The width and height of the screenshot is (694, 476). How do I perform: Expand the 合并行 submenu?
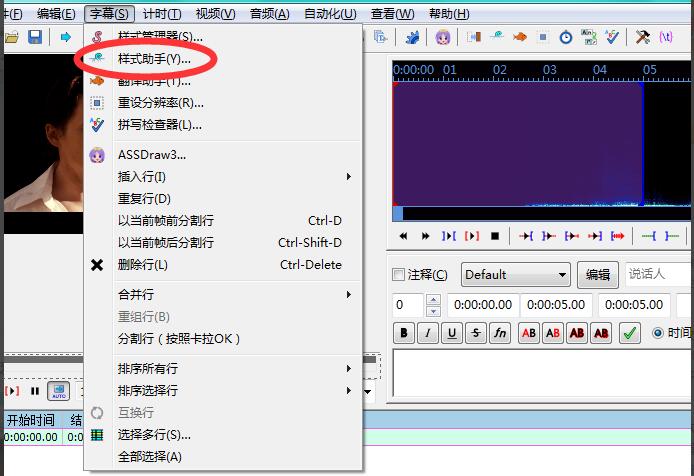pyautogui.click(x=224, y=294)
